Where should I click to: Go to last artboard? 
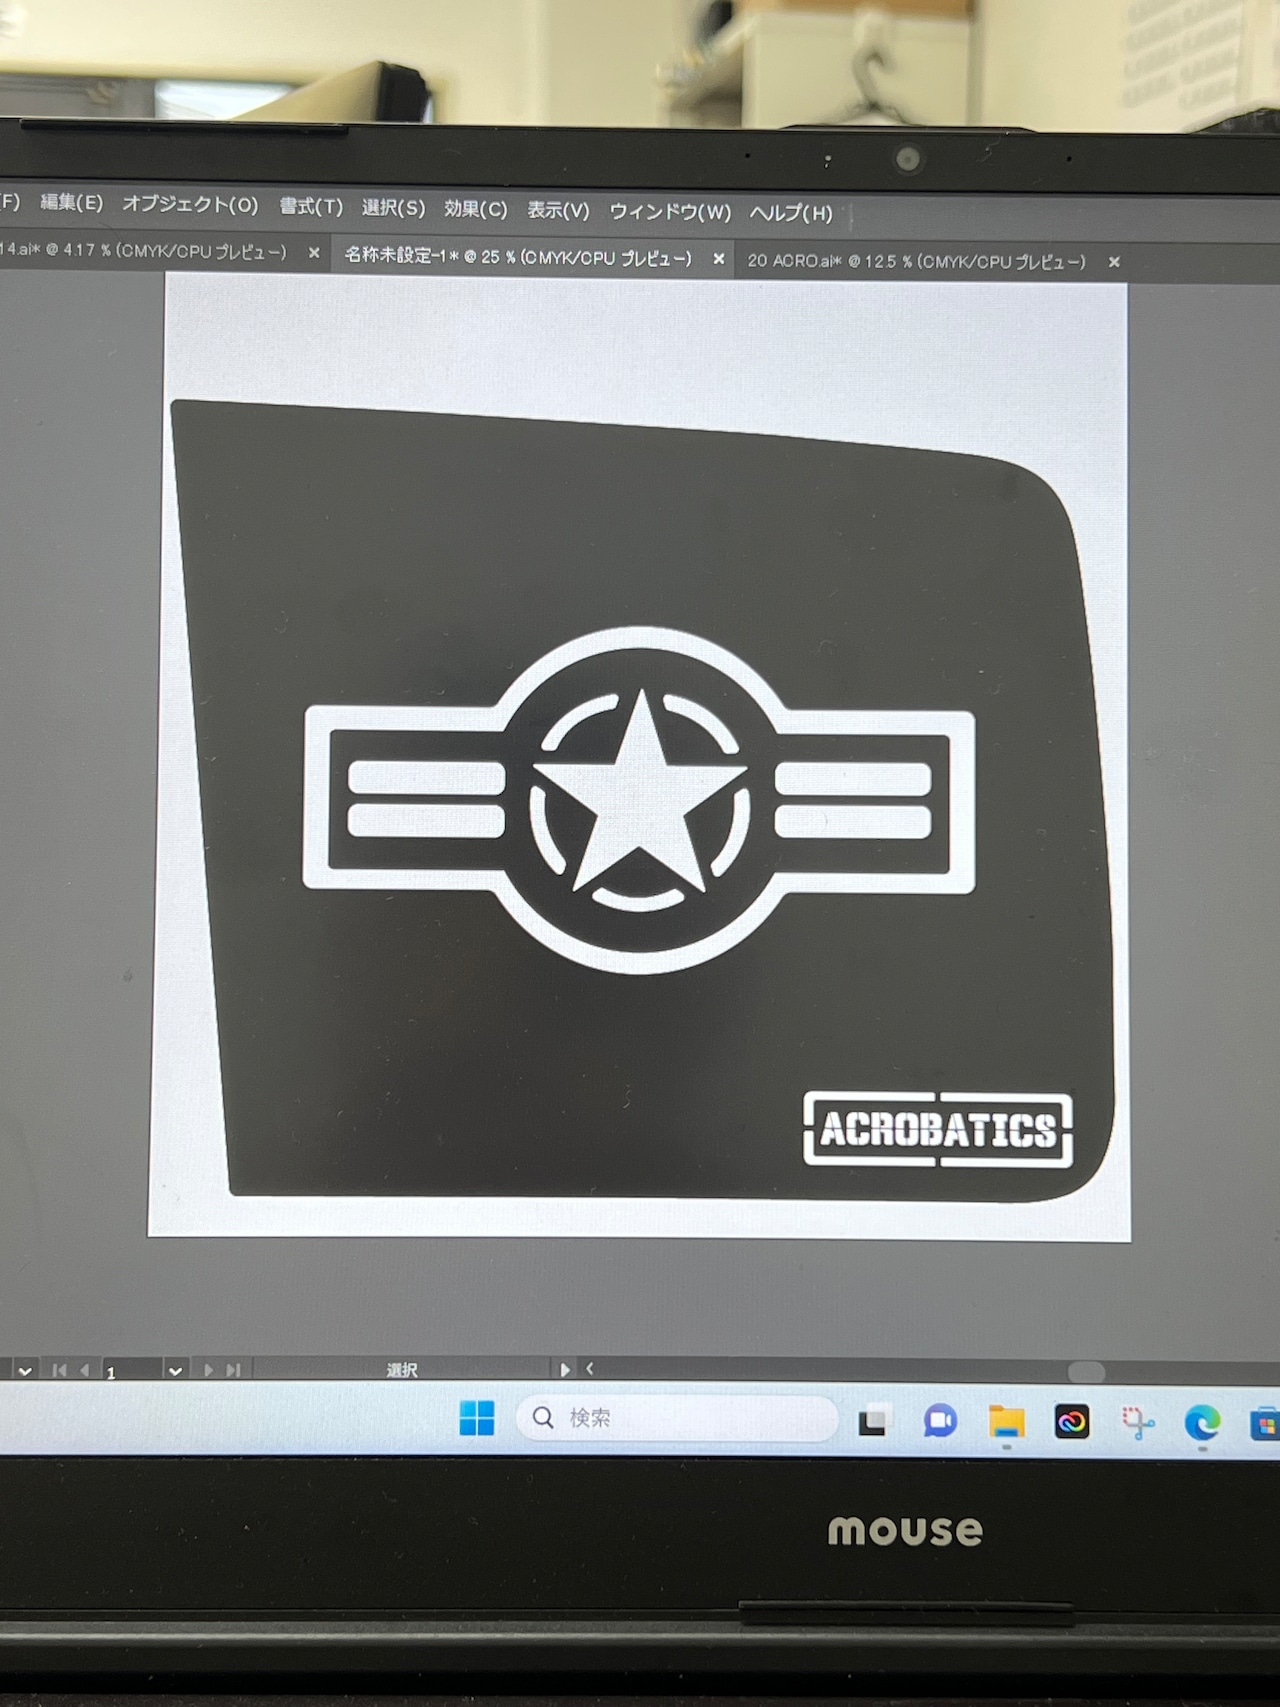(233, 1371)
